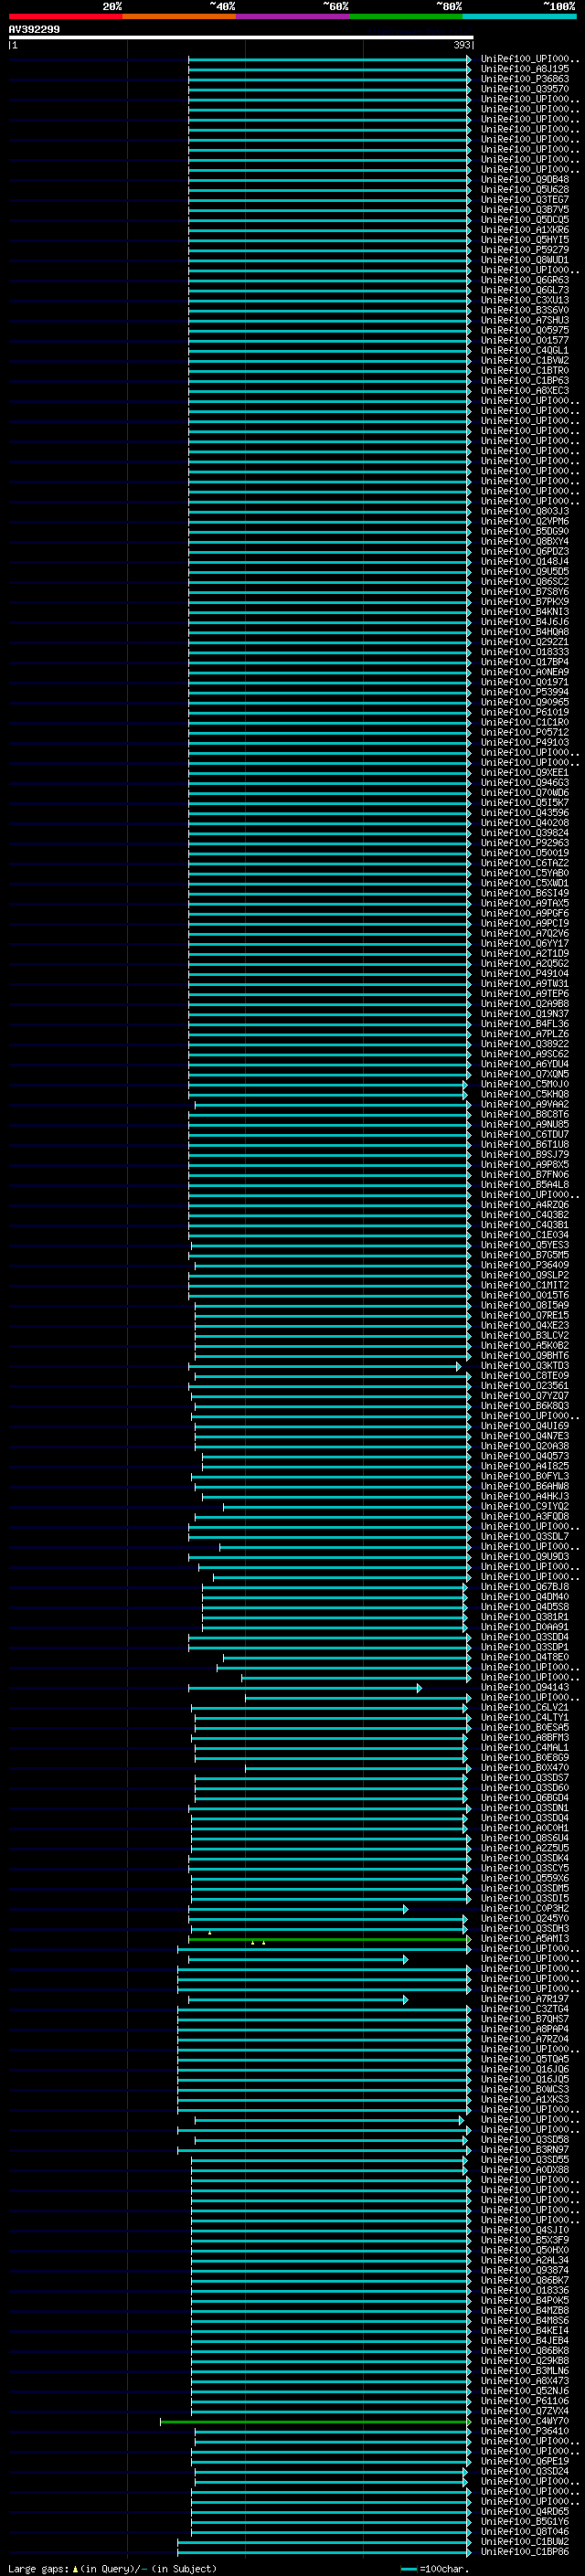Select hit UniRef100_Q5U628

click(x=524, y=190)
